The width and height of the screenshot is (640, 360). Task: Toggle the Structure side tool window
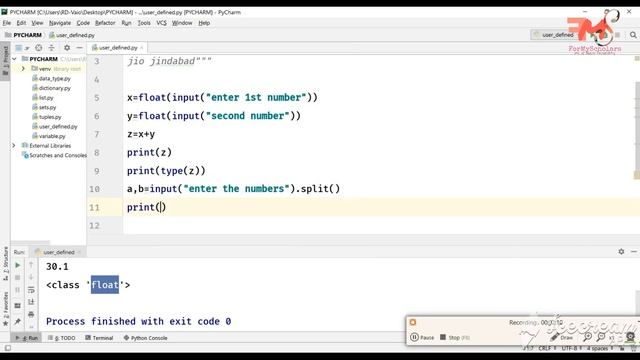[5, 263]
